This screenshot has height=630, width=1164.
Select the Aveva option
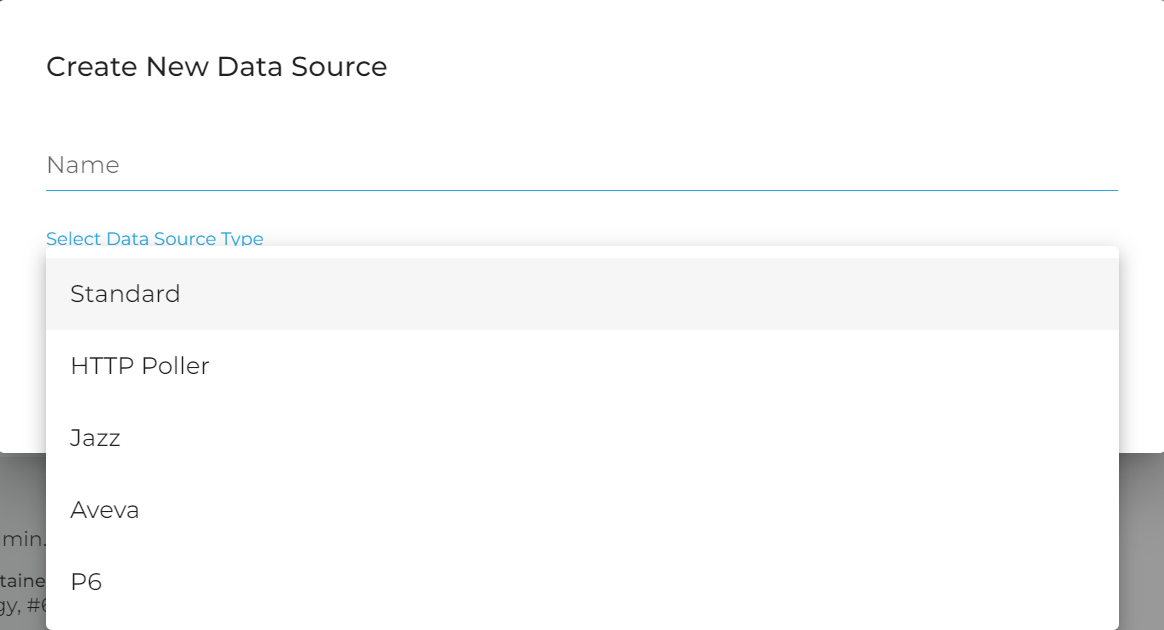[105, 510]
